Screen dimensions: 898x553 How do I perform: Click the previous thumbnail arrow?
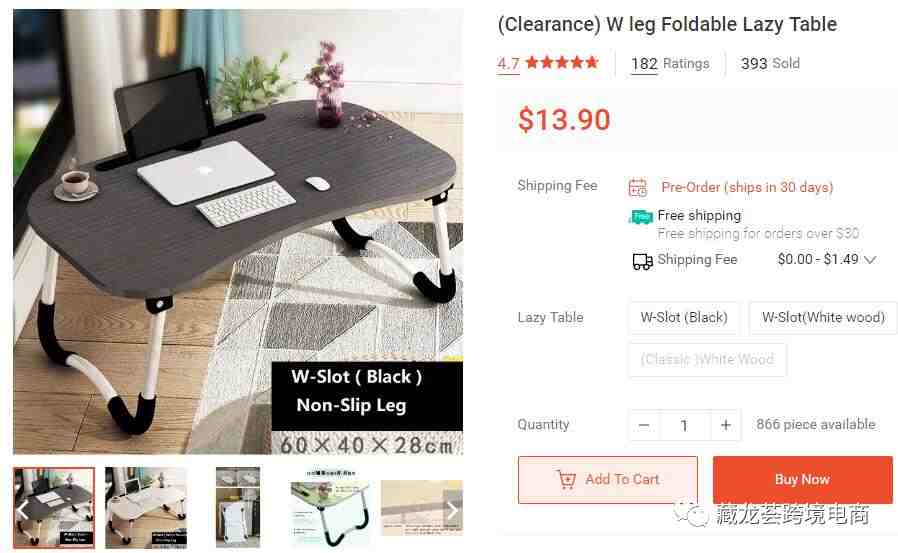pos(22,508)
